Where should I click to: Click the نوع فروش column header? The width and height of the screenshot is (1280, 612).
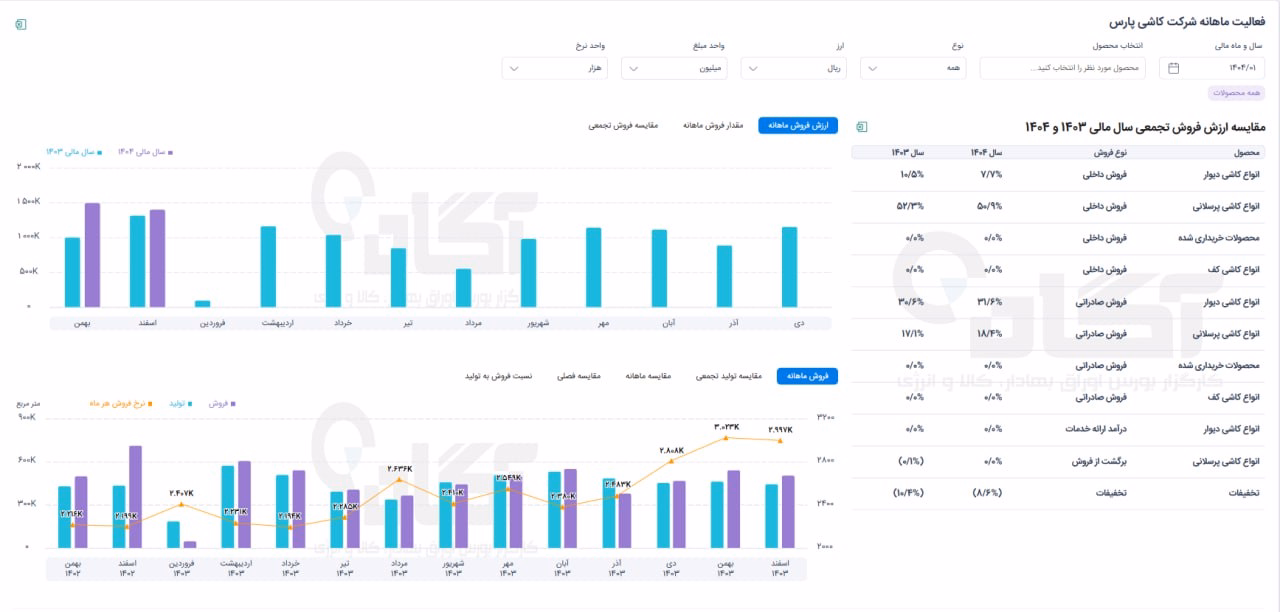(x=1108, y=152)
